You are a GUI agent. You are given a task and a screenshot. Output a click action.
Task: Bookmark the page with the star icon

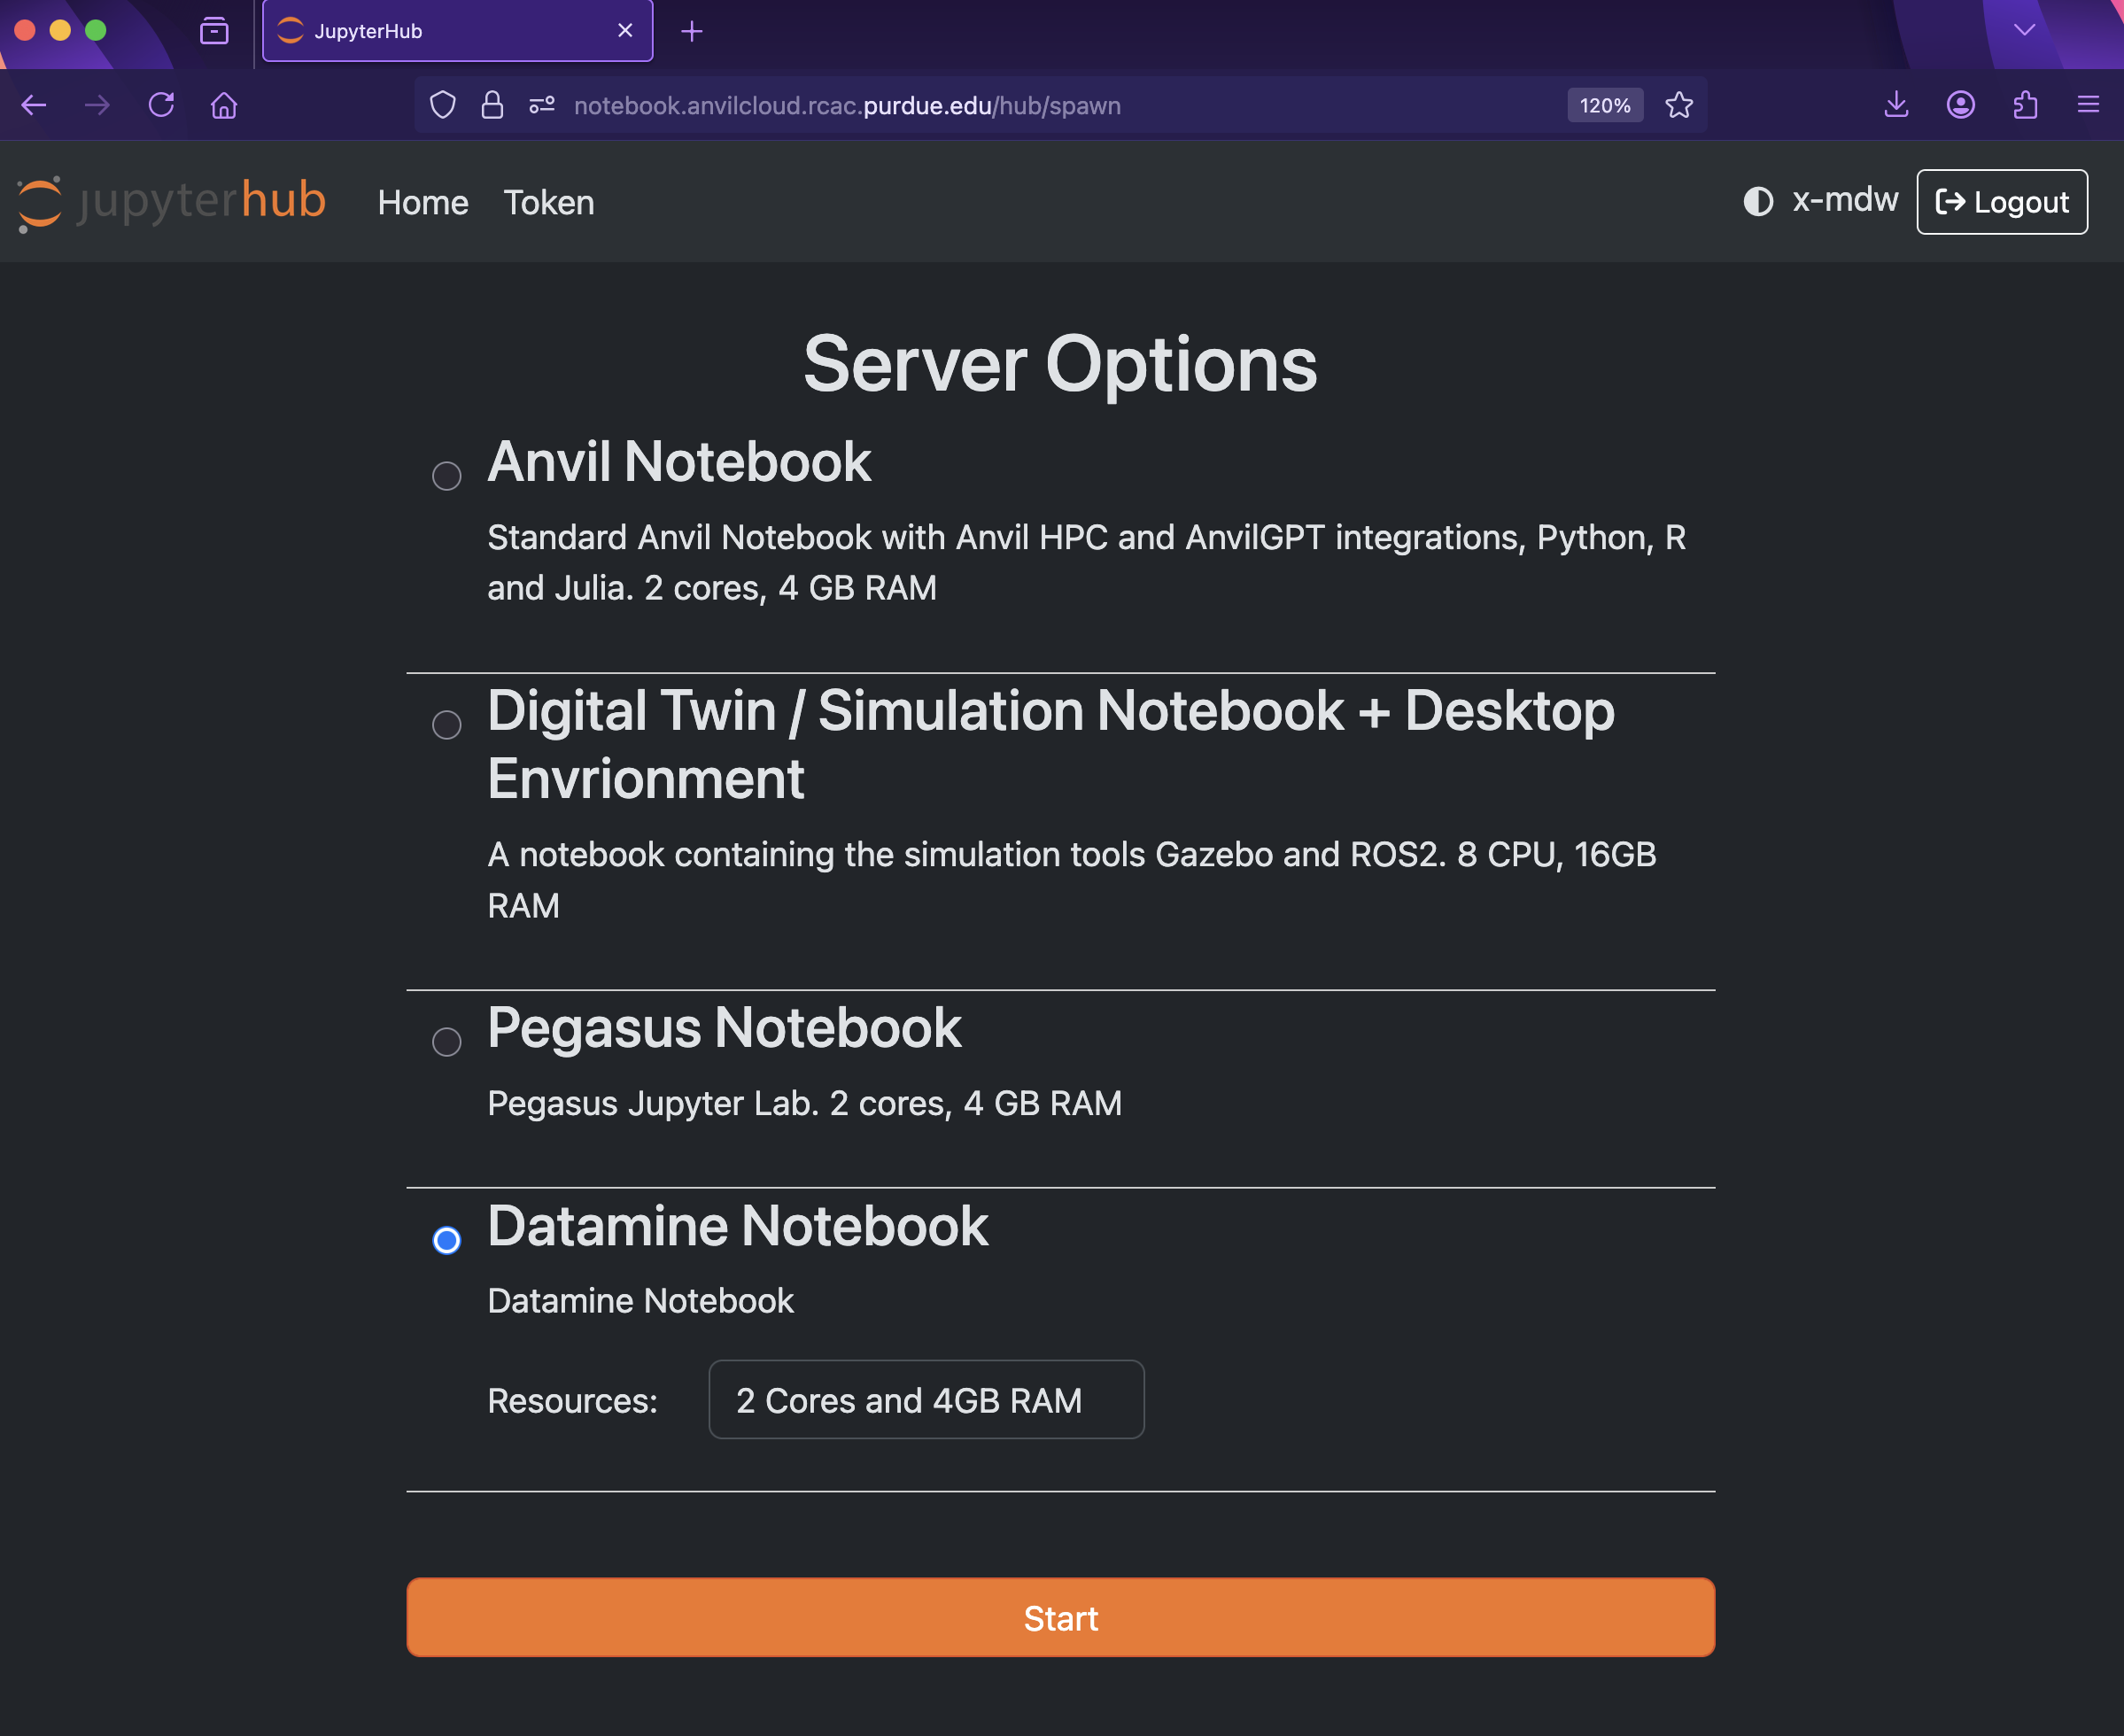pyautogui.click(x=1678, y=105)
